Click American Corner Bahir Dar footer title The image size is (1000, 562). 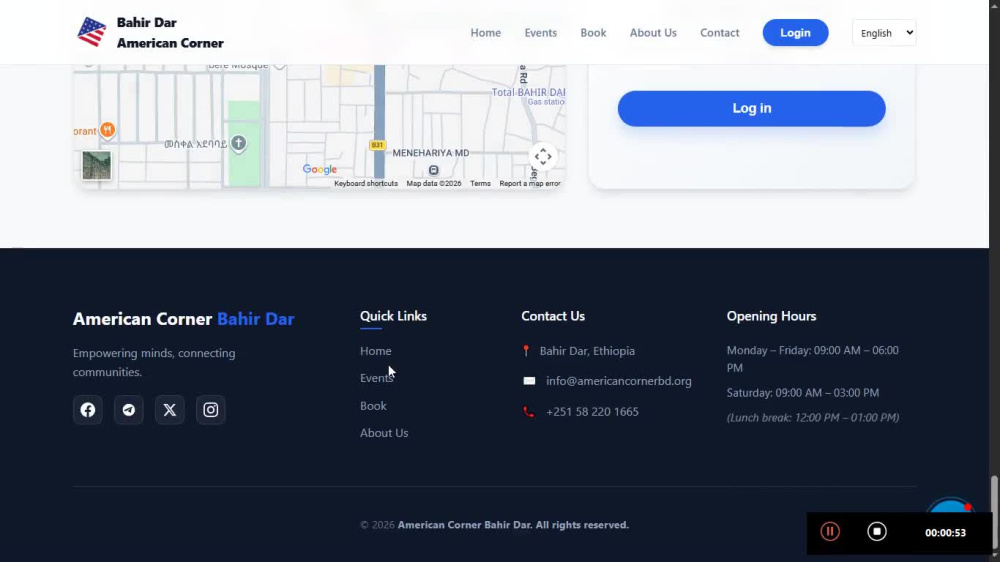(184, 318)
